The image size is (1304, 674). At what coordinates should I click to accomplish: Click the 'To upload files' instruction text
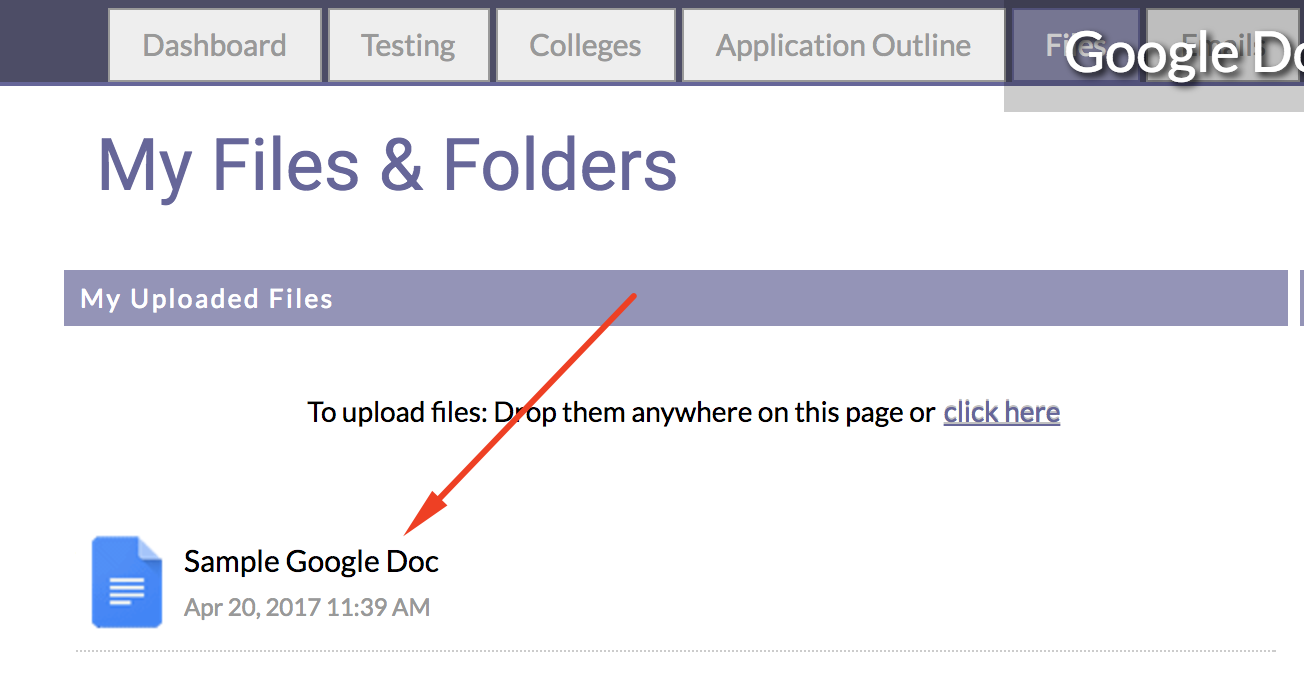(x=621, y=412)
